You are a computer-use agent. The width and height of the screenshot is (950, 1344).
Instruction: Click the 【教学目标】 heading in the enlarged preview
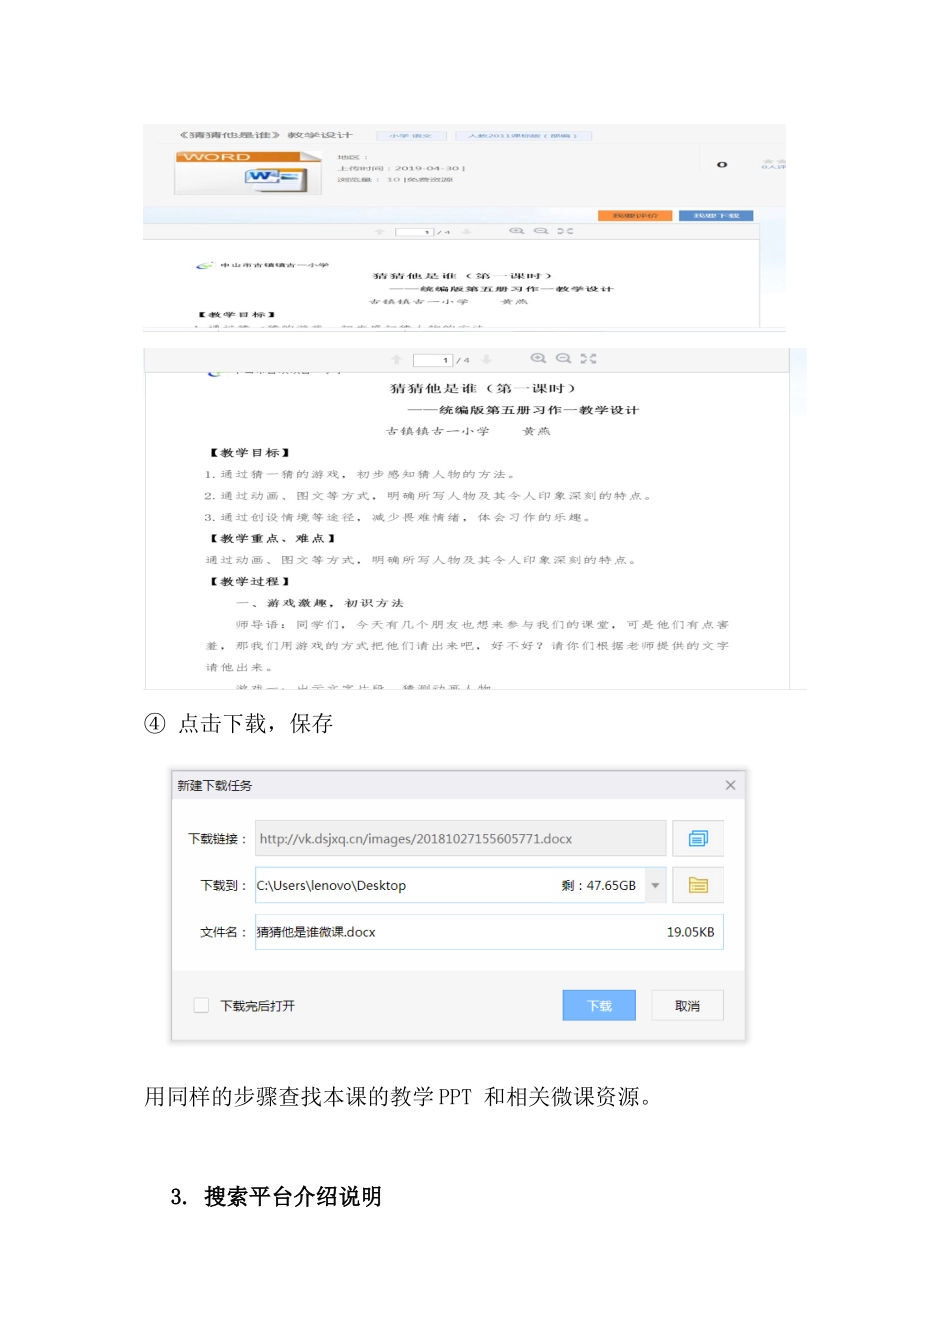click(250, 453)
